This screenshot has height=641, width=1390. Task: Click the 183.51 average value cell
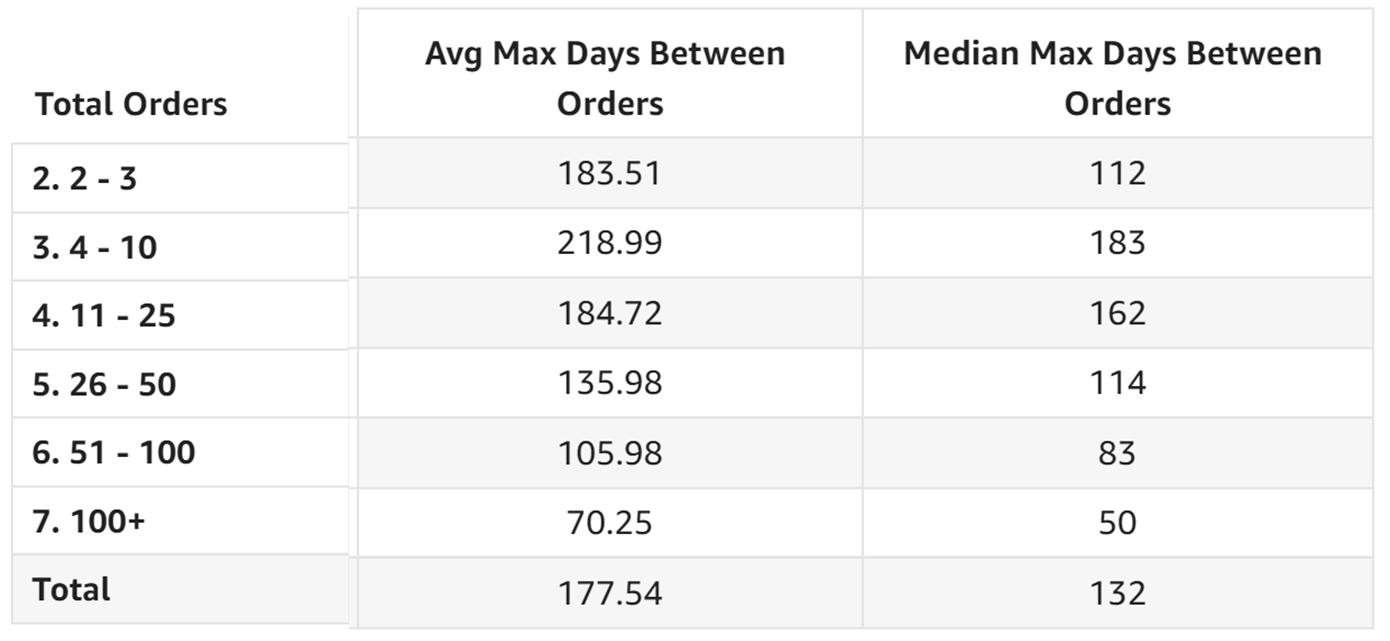coord(610,173)
